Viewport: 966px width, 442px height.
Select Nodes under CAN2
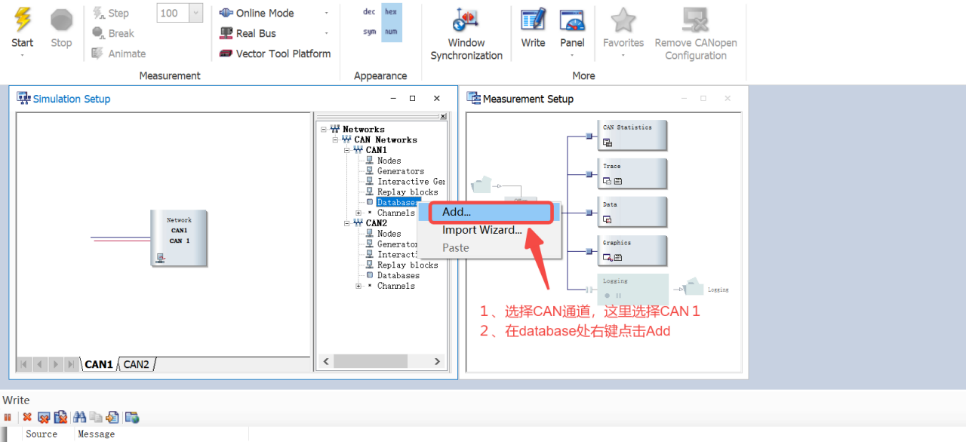[x=389, y=234]
